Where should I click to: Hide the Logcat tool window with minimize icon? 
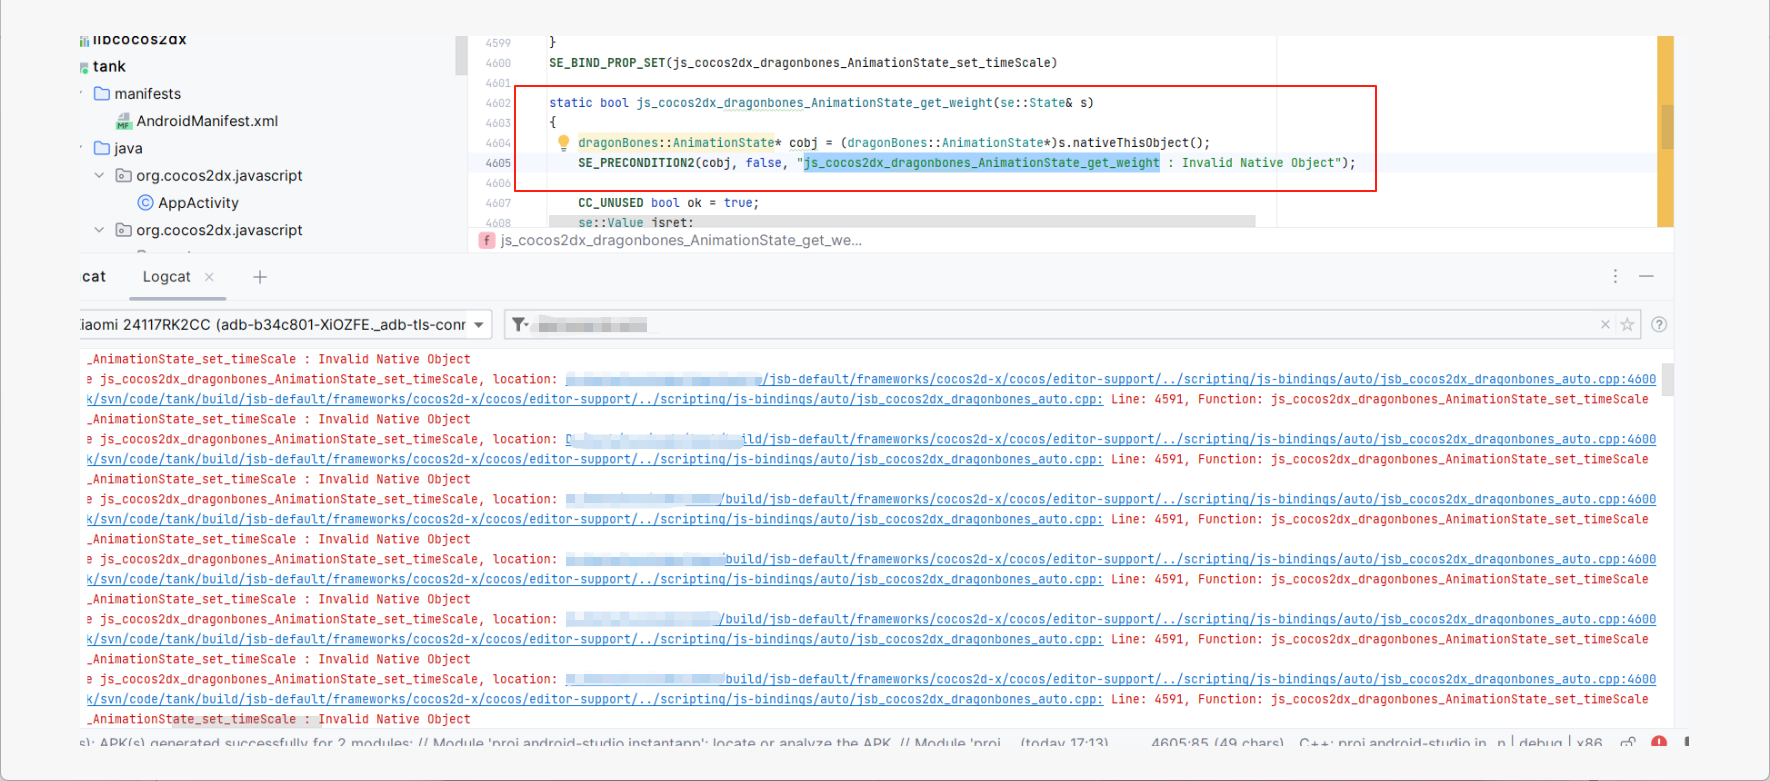1646,276
